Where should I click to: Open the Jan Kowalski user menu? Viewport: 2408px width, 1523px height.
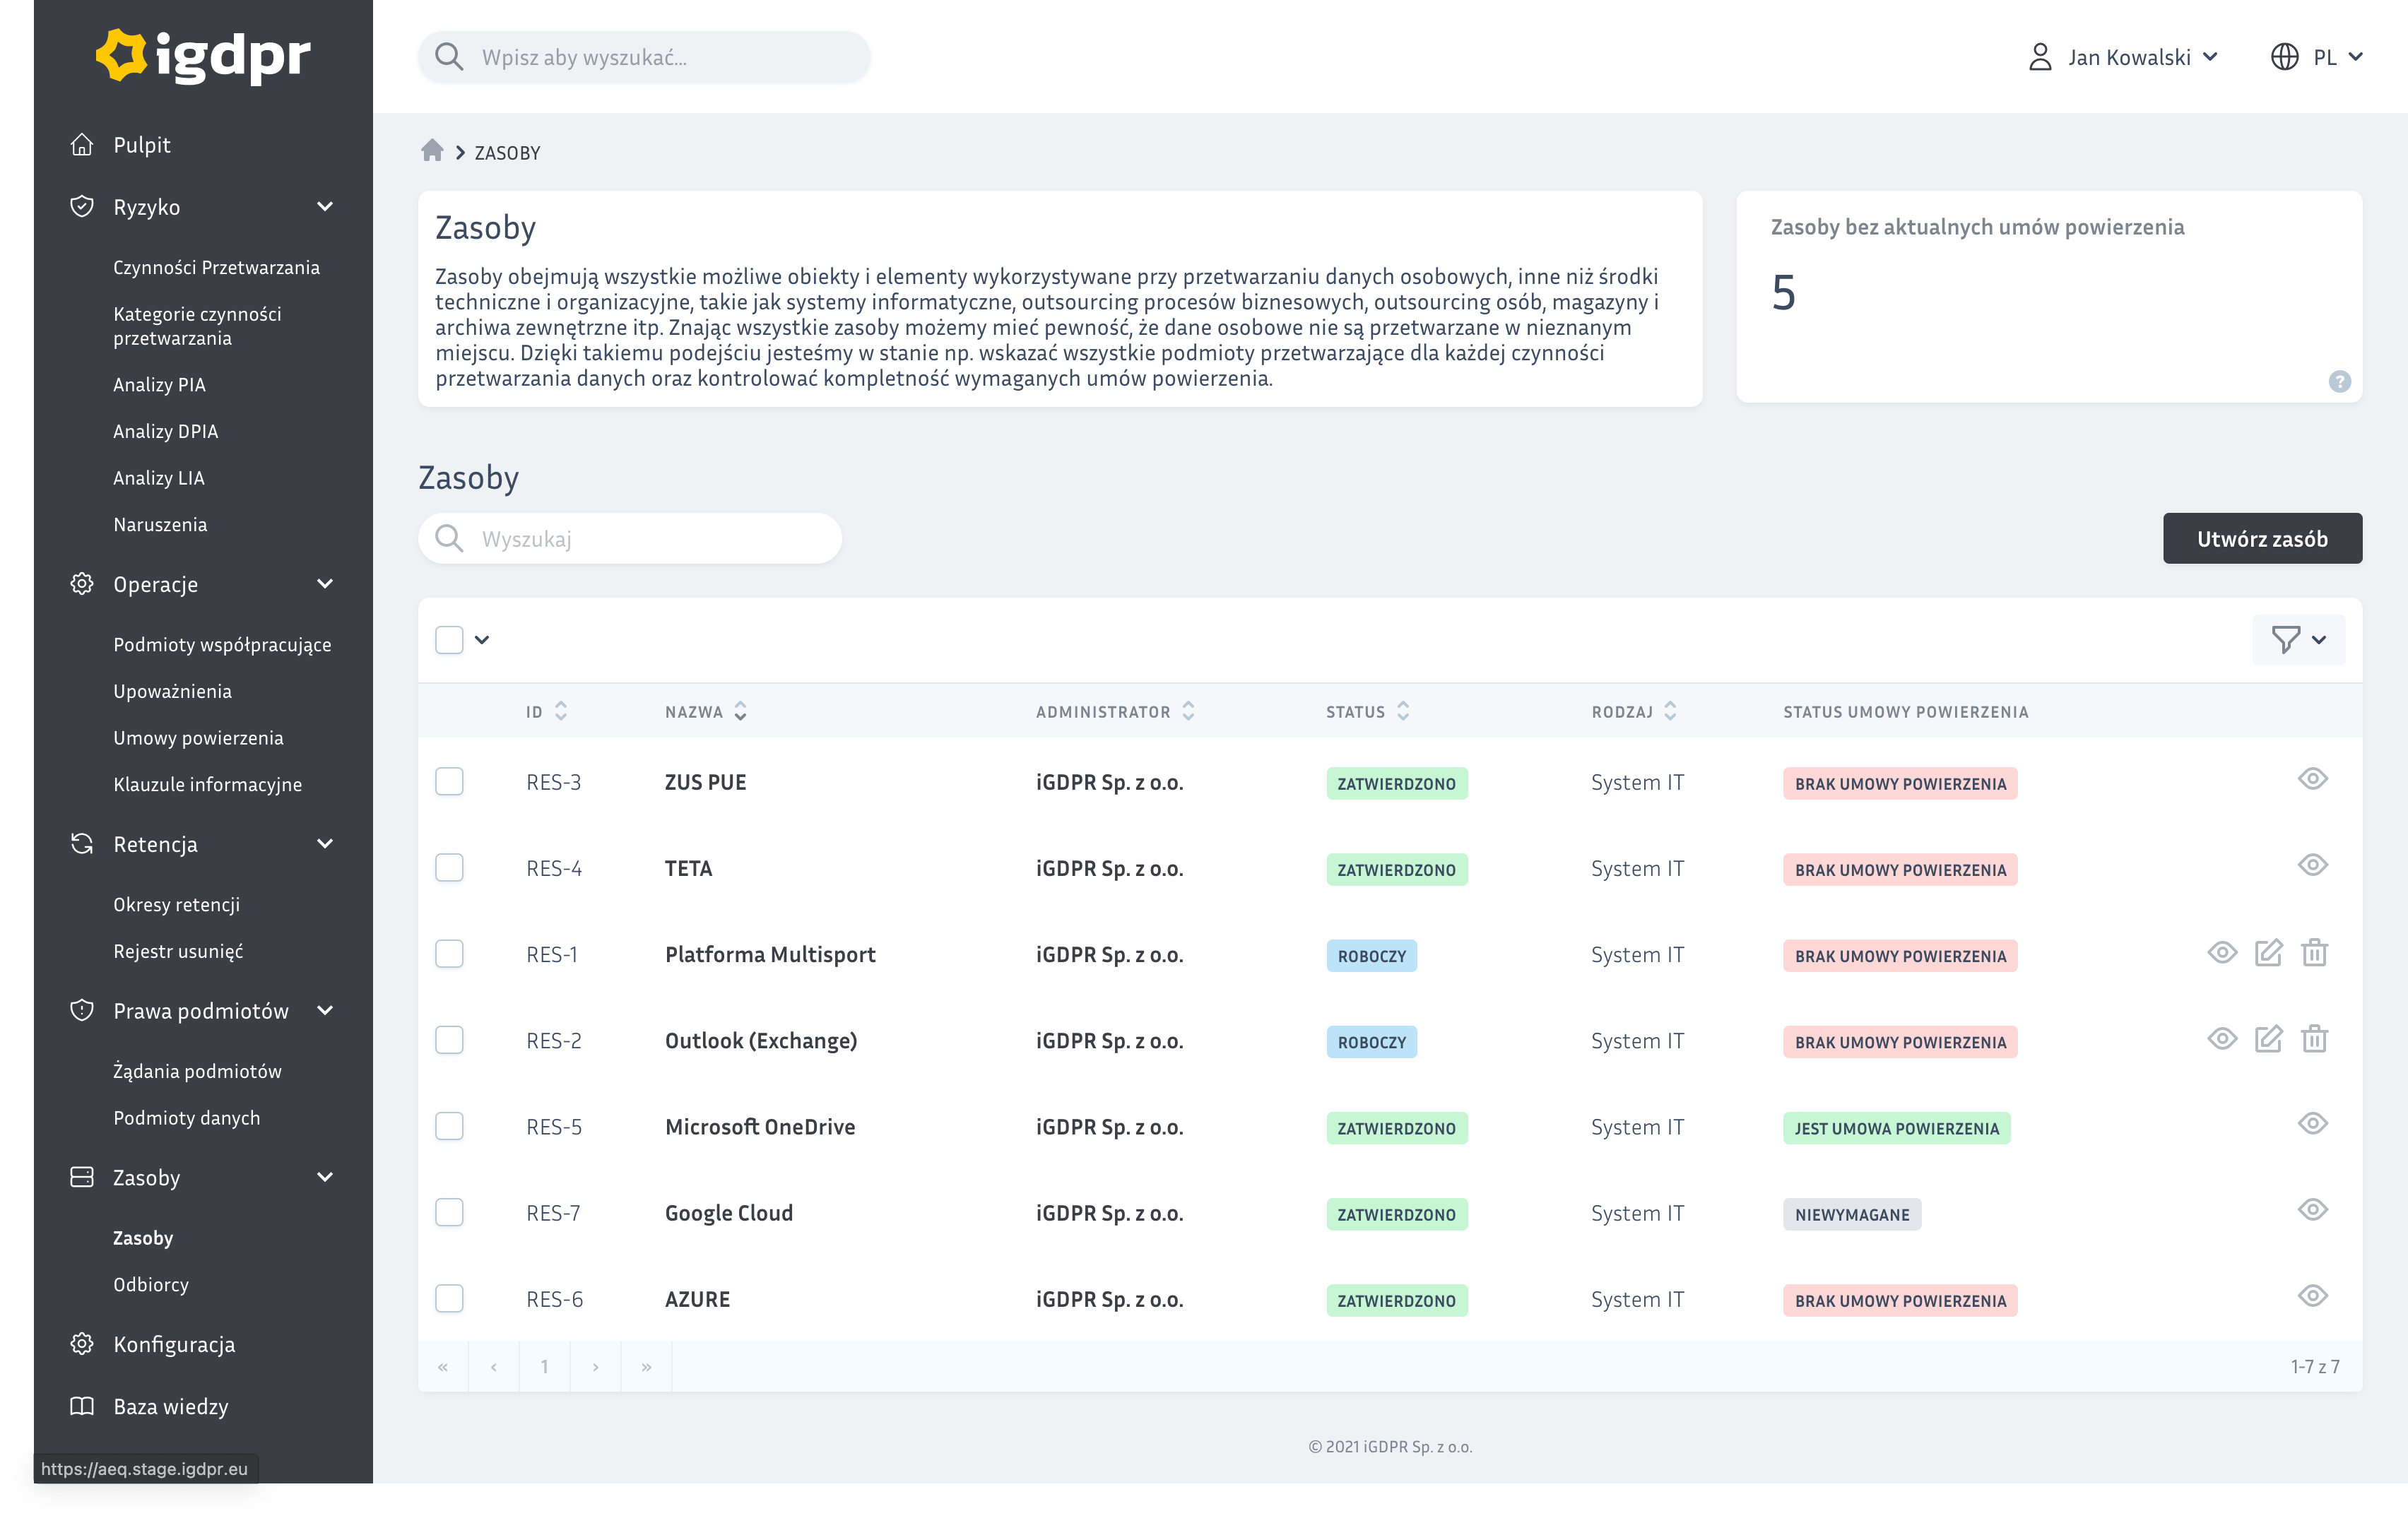point(2124,57)
